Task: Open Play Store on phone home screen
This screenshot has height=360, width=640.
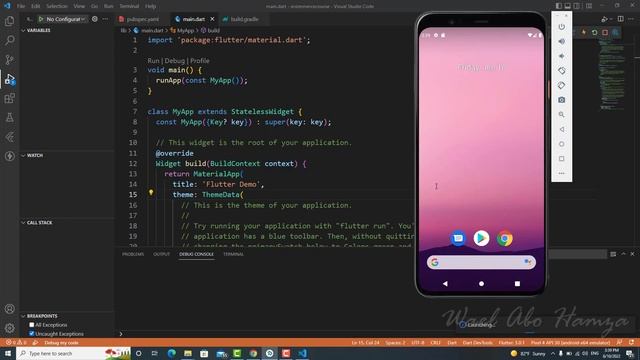Action: tap(481, 238)
